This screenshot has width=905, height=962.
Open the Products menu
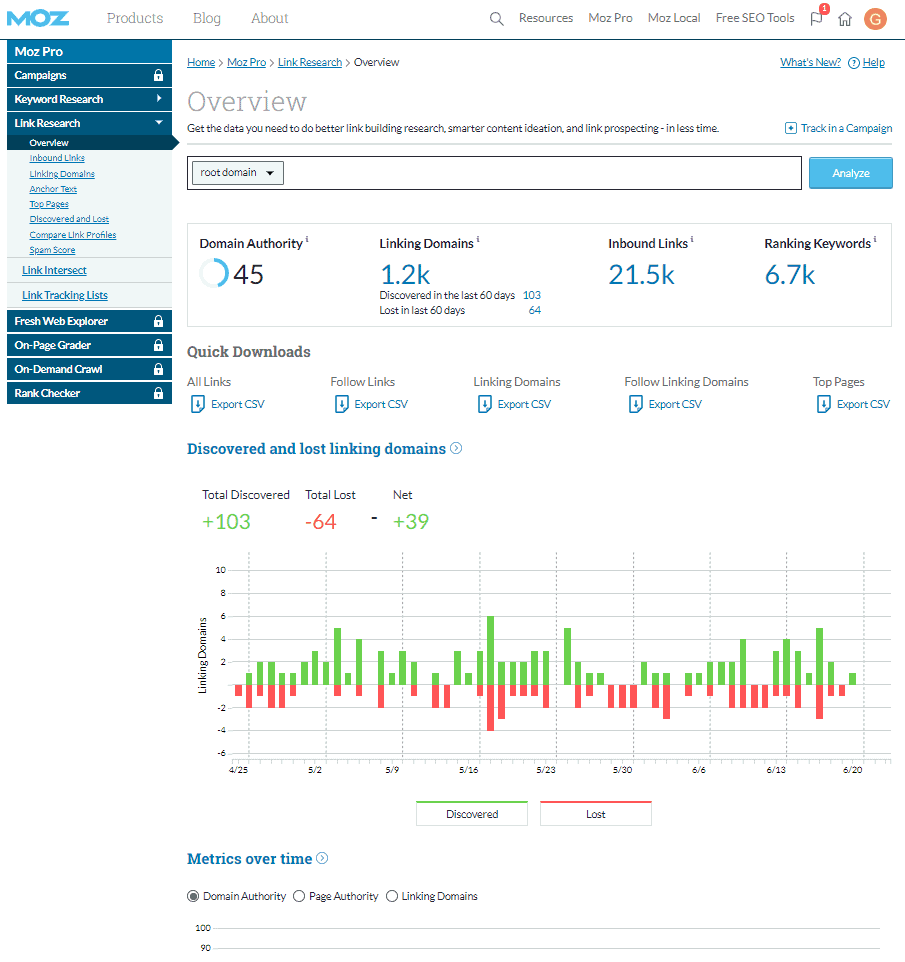point(135,18)
